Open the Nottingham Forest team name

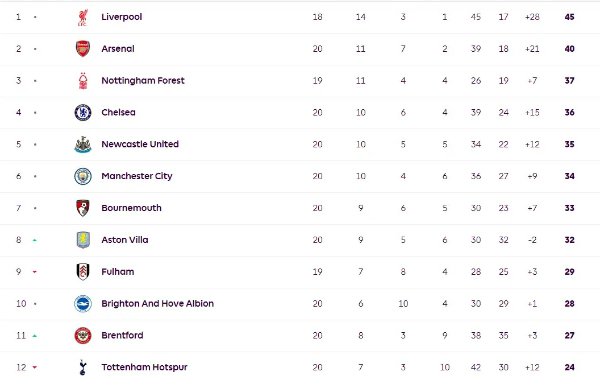click(143, 80)
